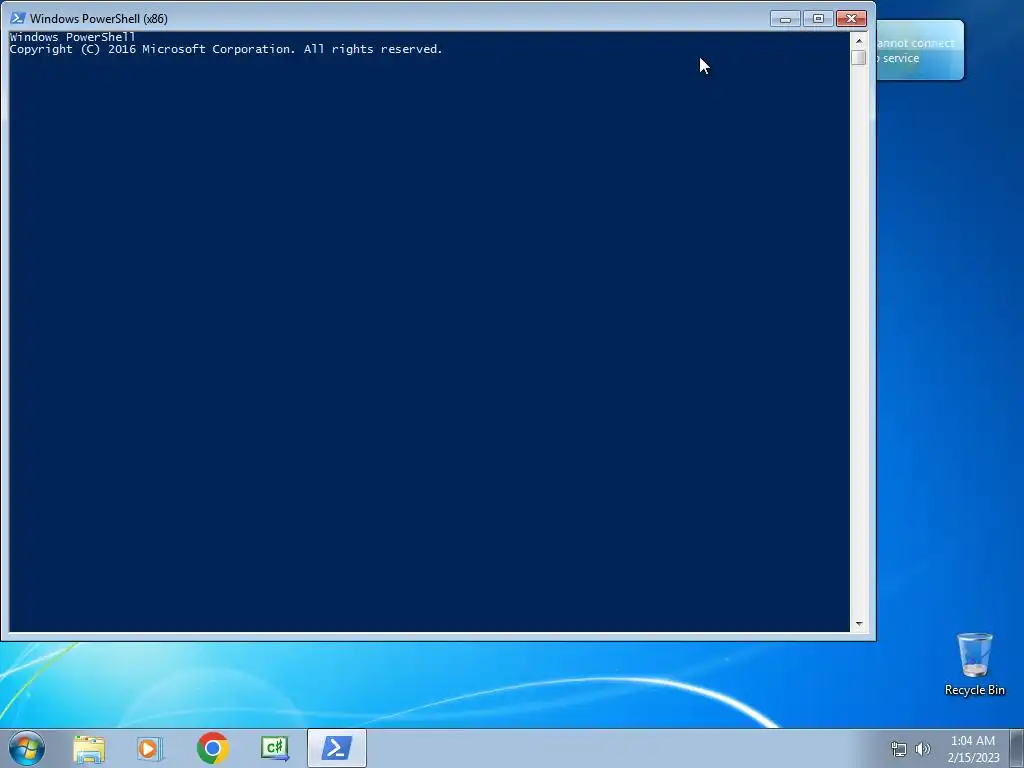Screen dimensions: 1024x768
Task: Close the PowerShell window
Action: [851, 19]
